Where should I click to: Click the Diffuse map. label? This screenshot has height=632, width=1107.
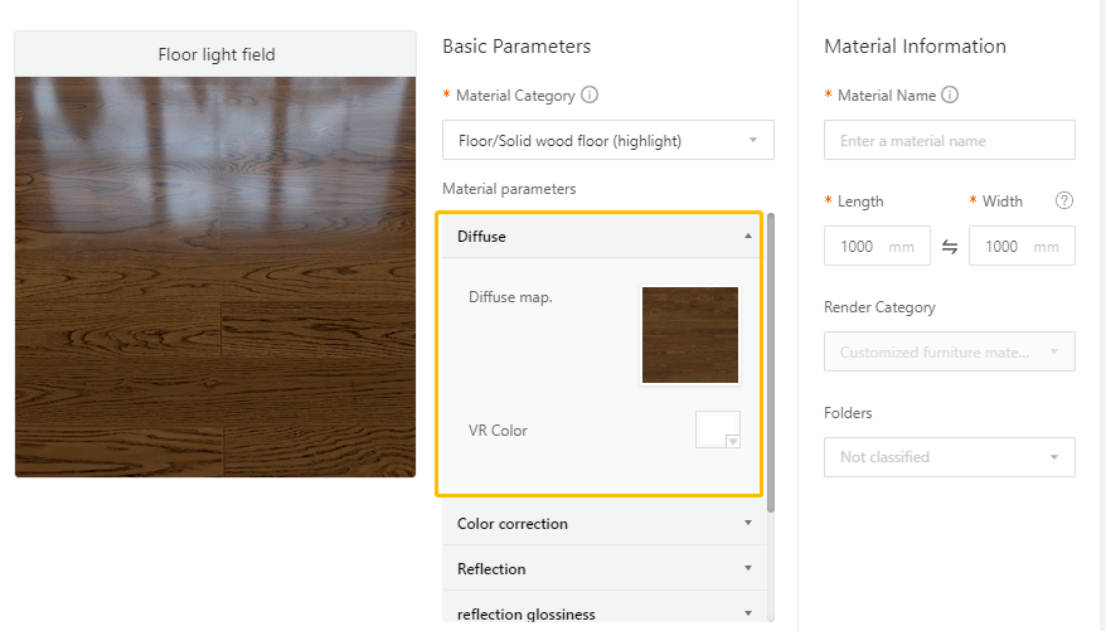(x=510, y=297)
